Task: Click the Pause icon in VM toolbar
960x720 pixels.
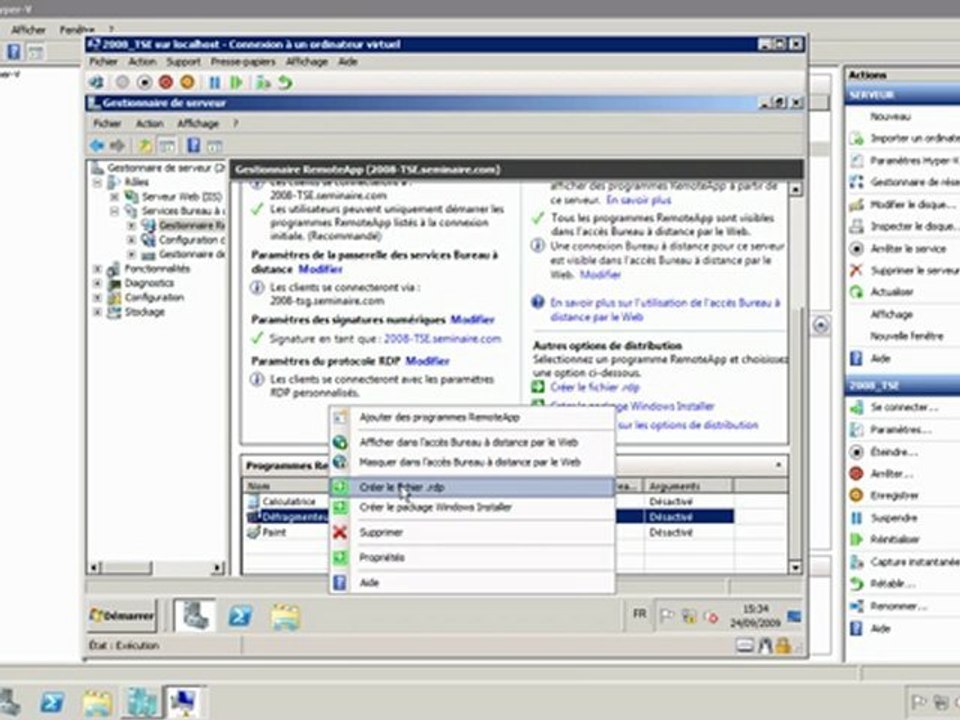Action: [214, 82]
